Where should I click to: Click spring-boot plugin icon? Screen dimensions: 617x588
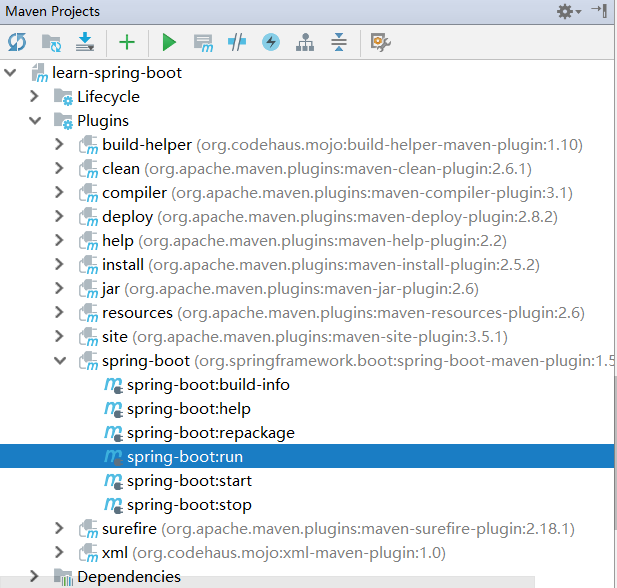tap(89, 361)
